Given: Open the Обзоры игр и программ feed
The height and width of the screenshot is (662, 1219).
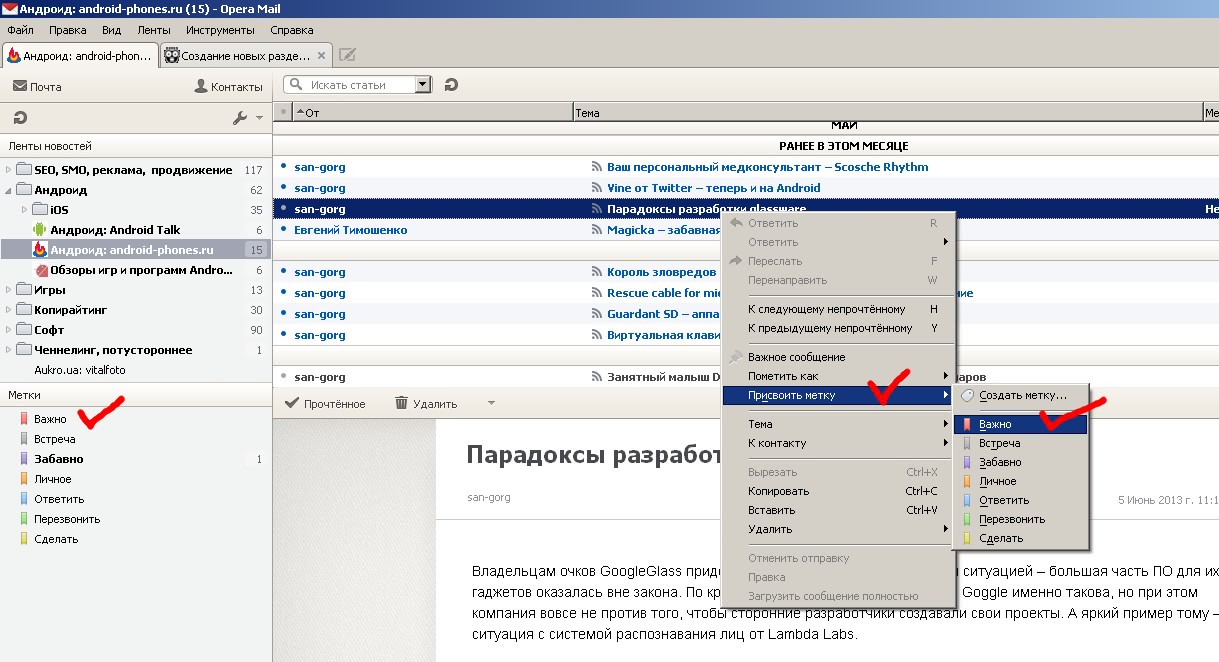Looking at the screenshot, I should coord(133,270).
